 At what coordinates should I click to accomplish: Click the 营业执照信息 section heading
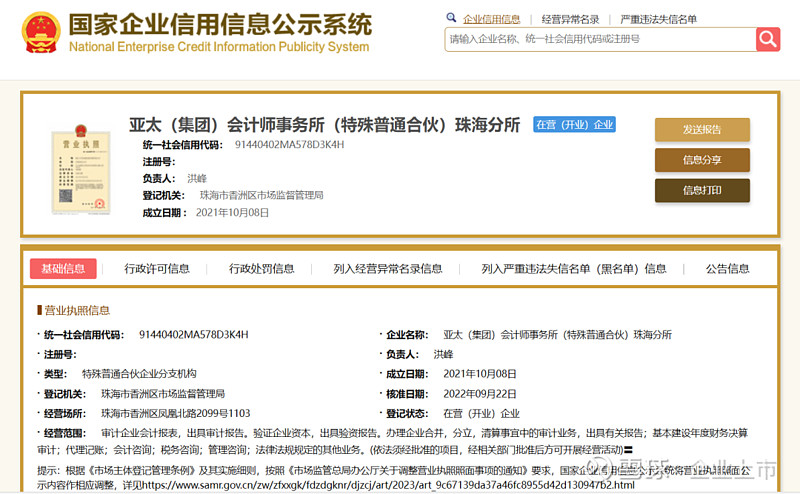77,310
